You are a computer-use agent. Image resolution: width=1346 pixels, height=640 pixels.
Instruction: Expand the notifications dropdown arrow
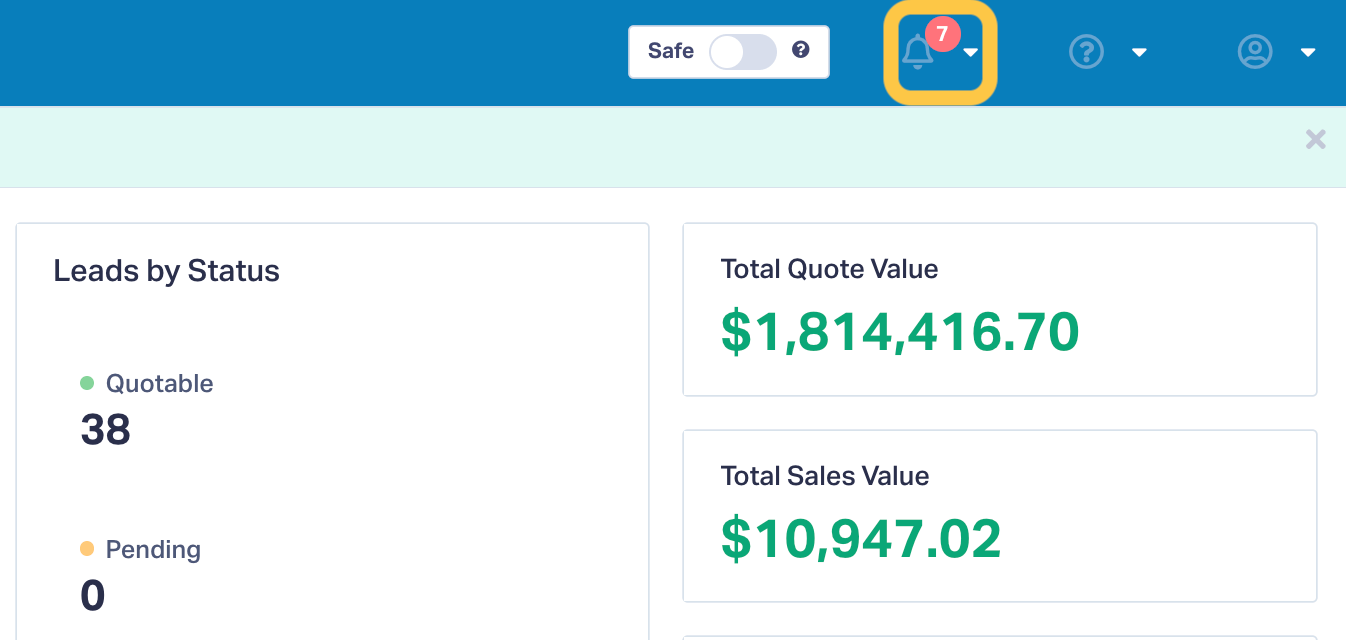[970, 53]
